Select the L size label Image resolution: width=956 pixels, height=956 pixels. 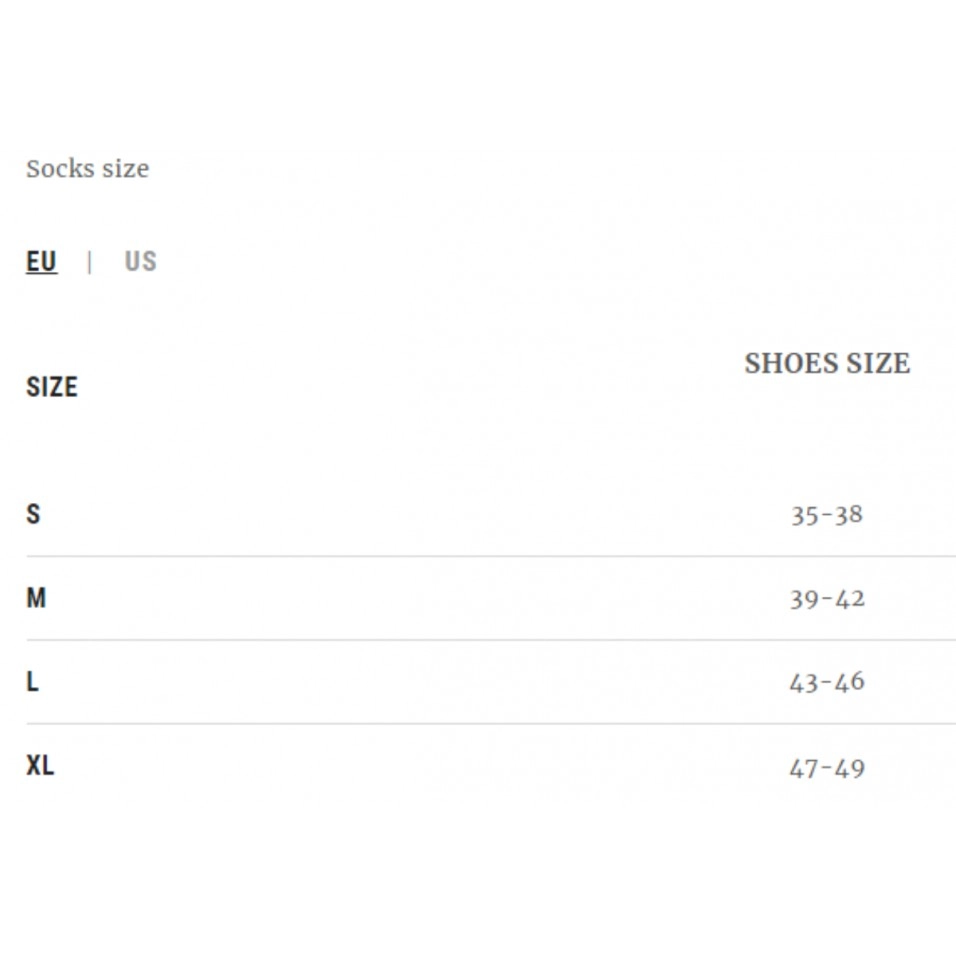32,682
